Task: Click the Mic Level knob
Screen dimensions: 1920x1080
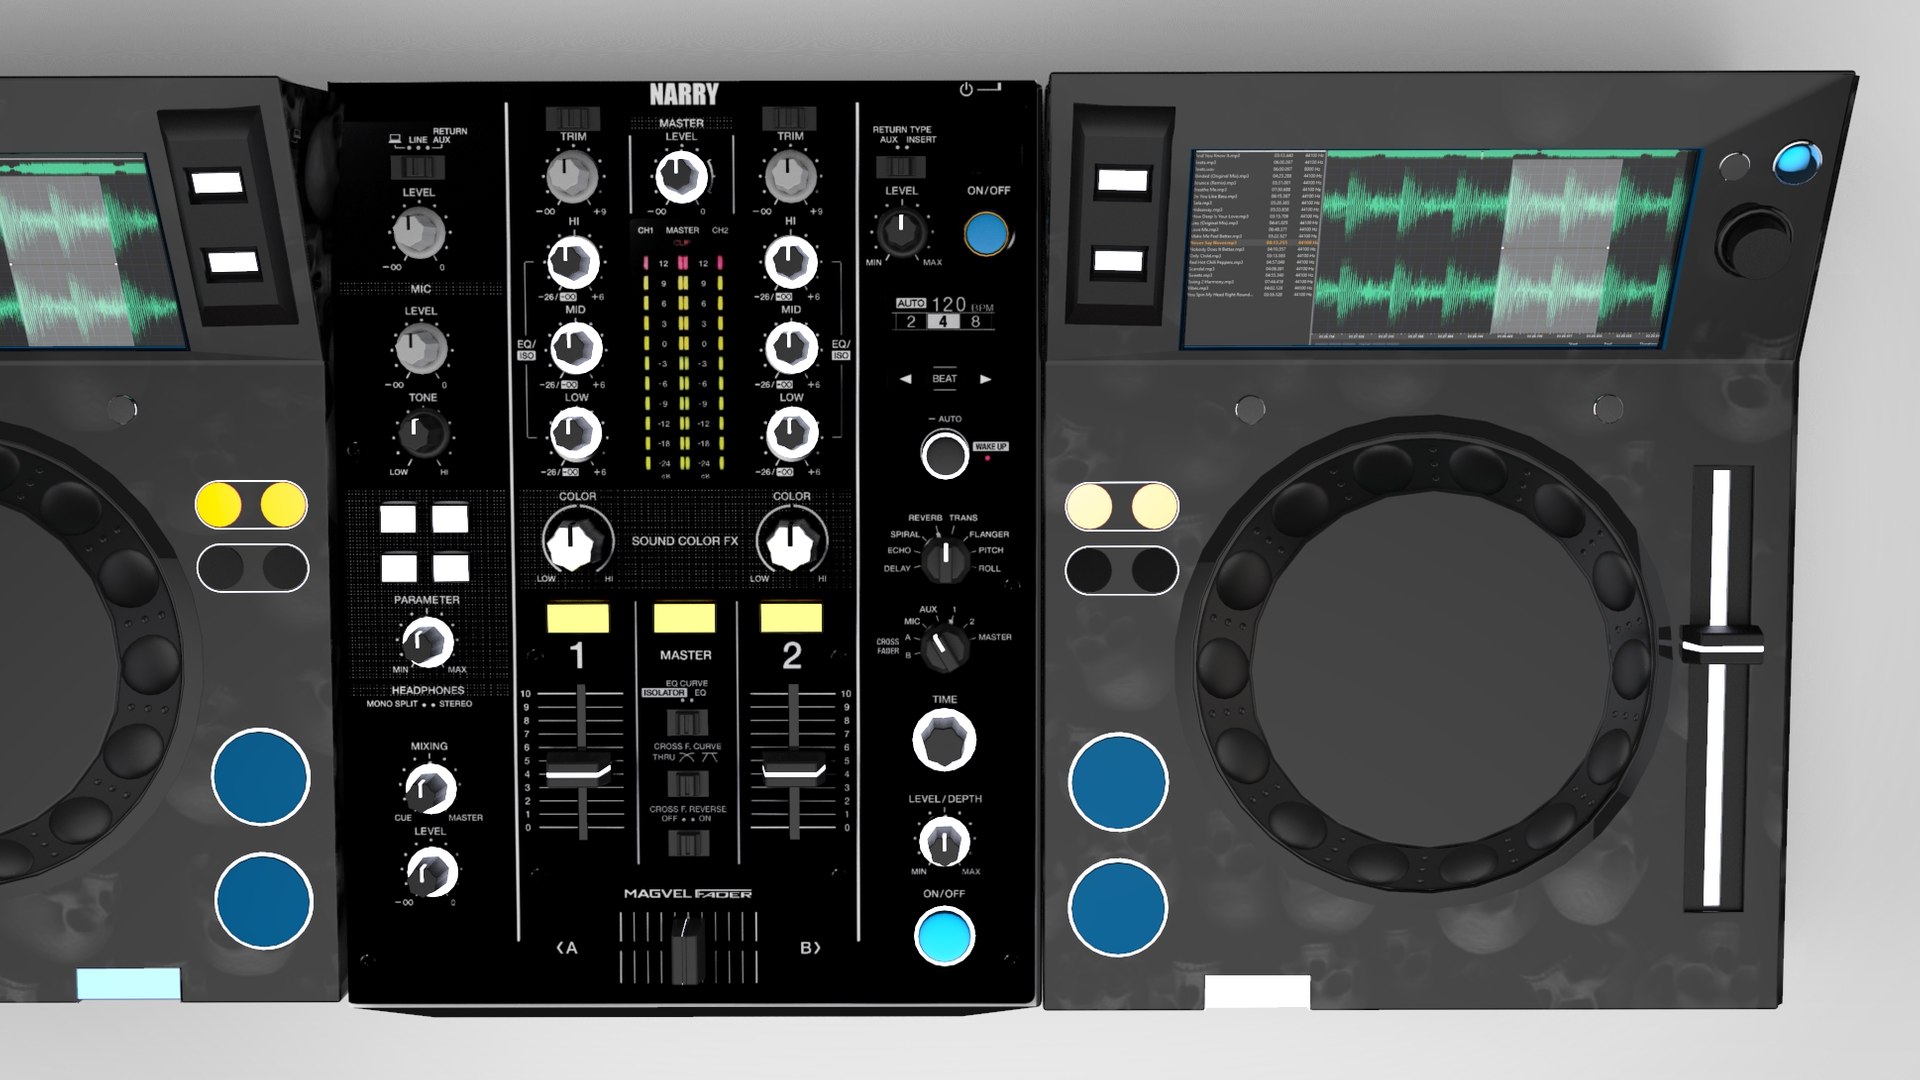Action: [420, 350]
